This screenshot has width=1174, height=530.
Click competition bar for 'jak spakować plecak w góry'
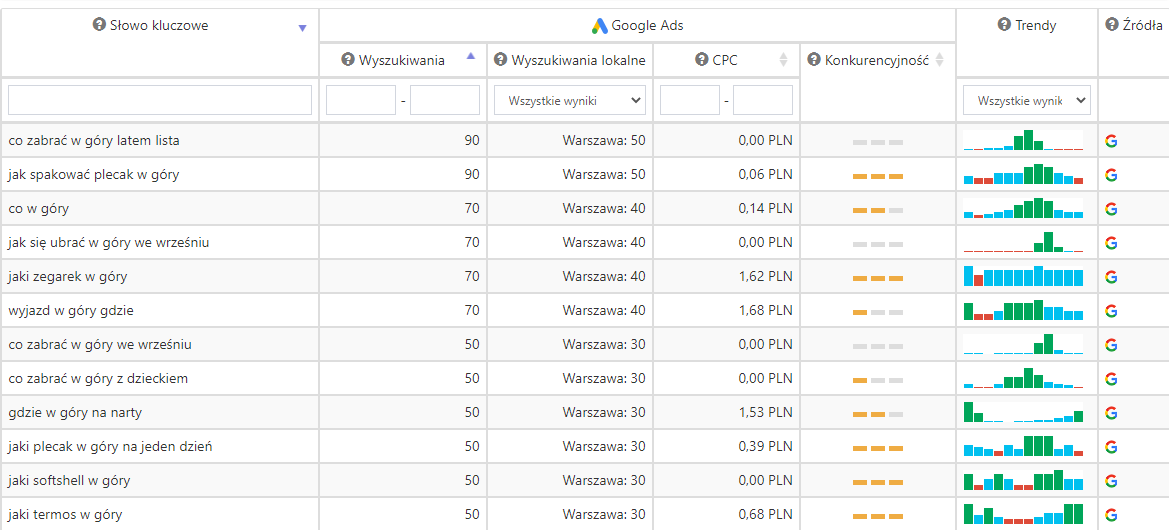878,177
